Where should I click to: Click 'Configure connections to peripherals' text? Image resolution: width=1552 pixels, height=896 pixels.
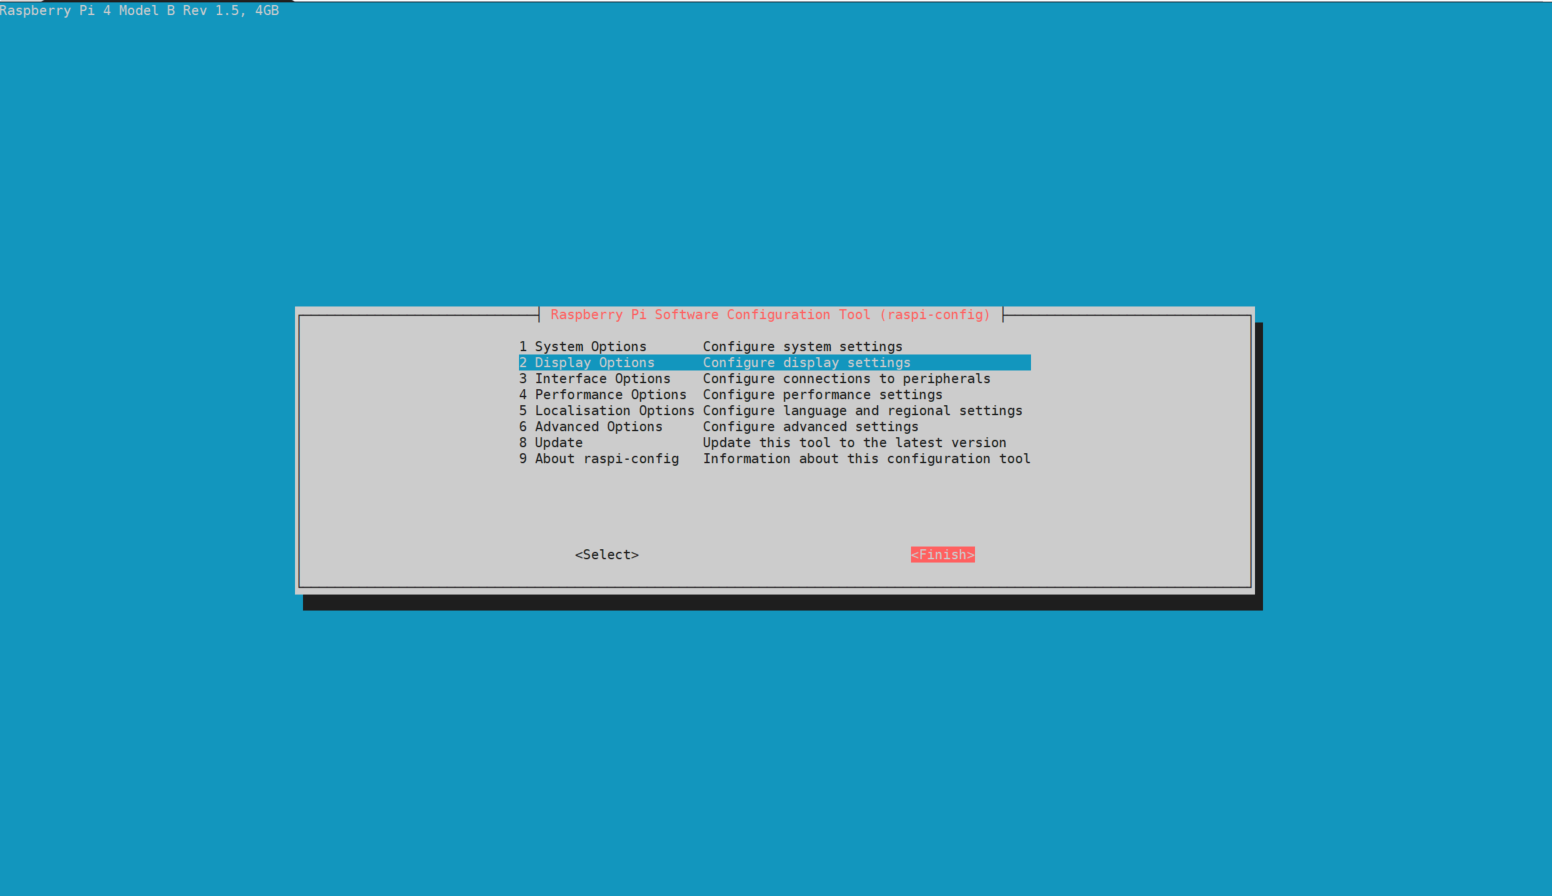click(847, 379)
